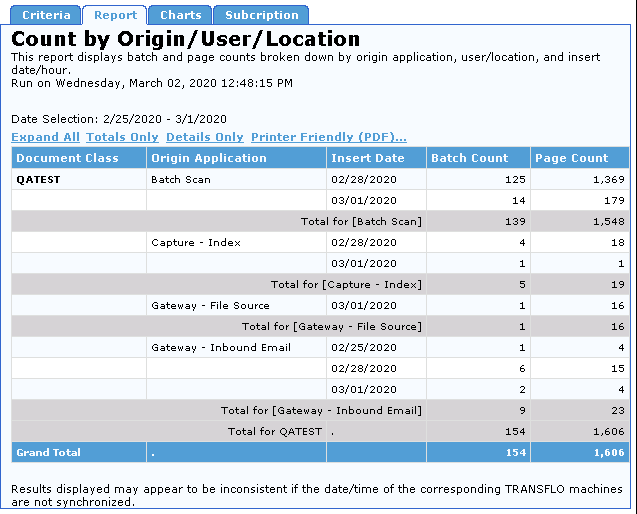Click the Batch Count column header
The width and height of the screenshot is (637, 514).
click(x=469, y=158)
